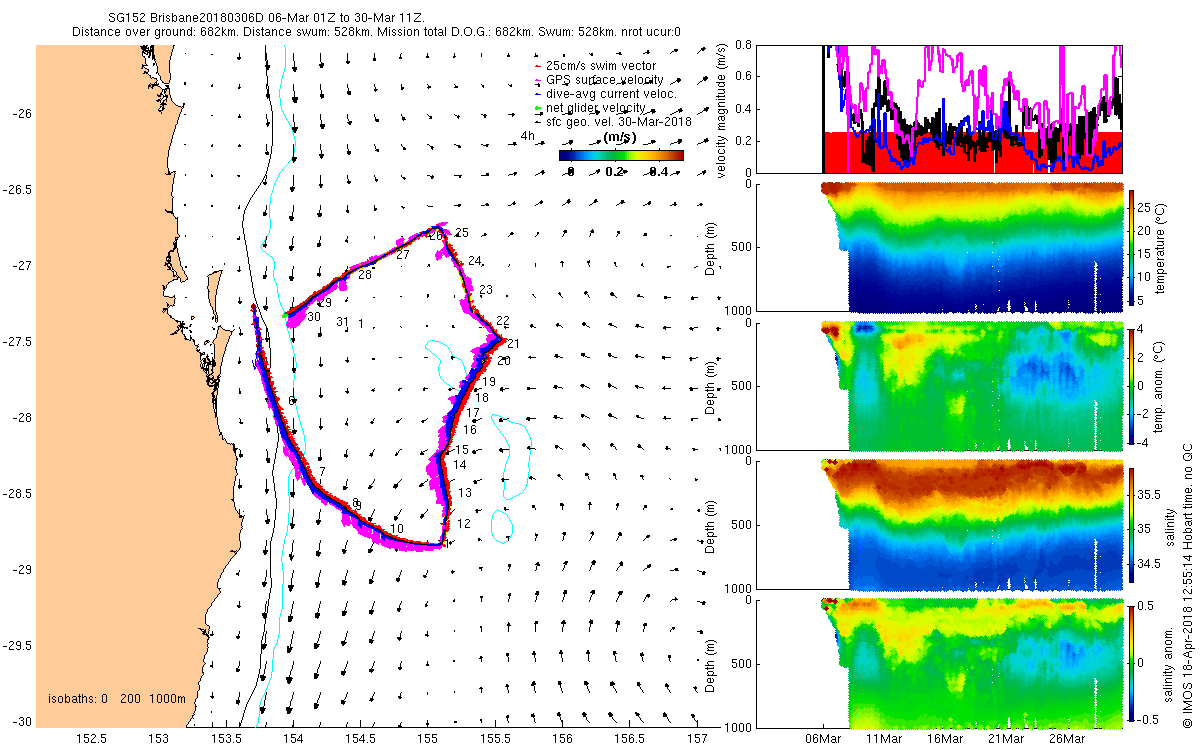Click the '16Mar' date tick label

pos(944,739)
